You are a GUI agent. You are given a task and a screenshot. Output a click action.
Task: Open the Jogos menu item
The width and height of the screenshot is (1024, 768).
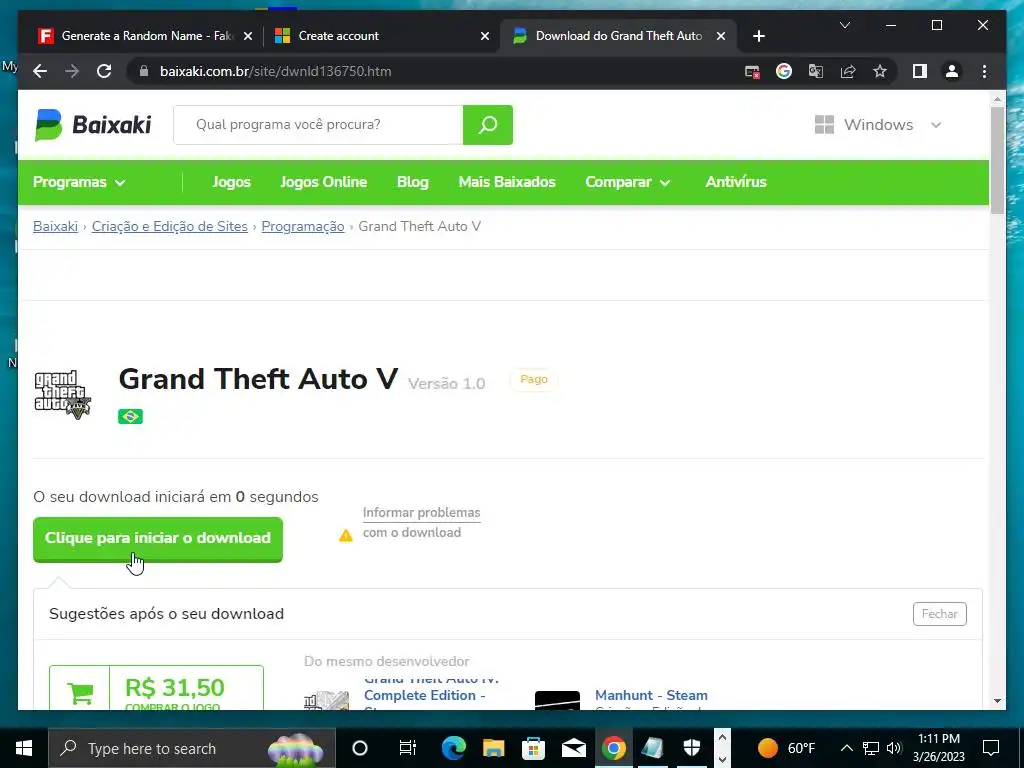click(231, 182)
